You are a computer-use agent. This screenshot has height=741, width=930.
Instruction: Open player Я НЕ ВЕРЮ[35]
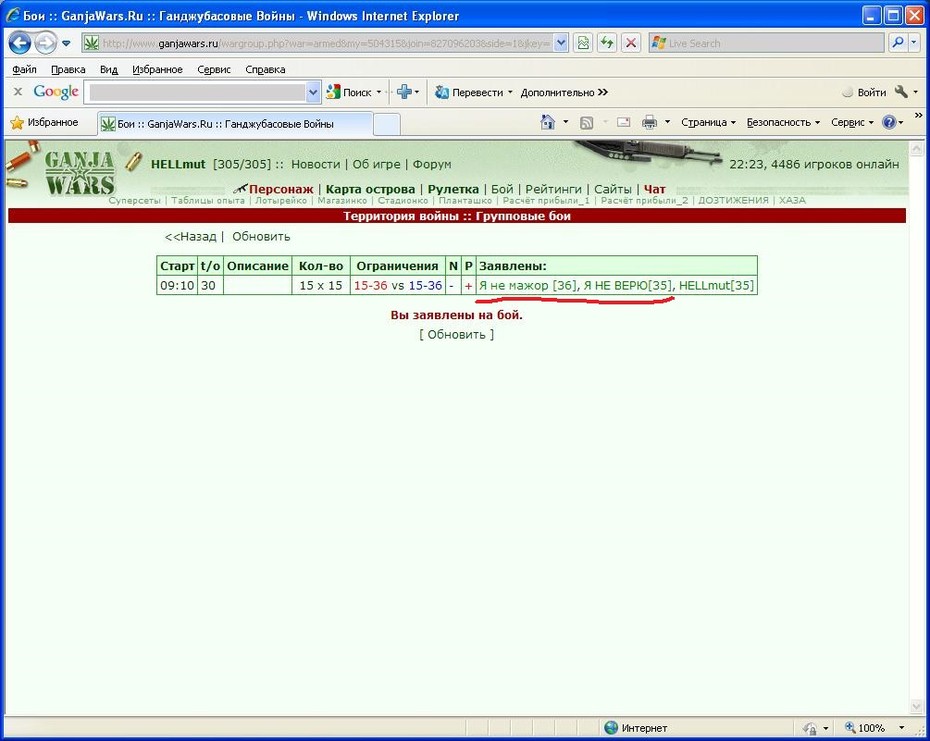coord(628,285)
